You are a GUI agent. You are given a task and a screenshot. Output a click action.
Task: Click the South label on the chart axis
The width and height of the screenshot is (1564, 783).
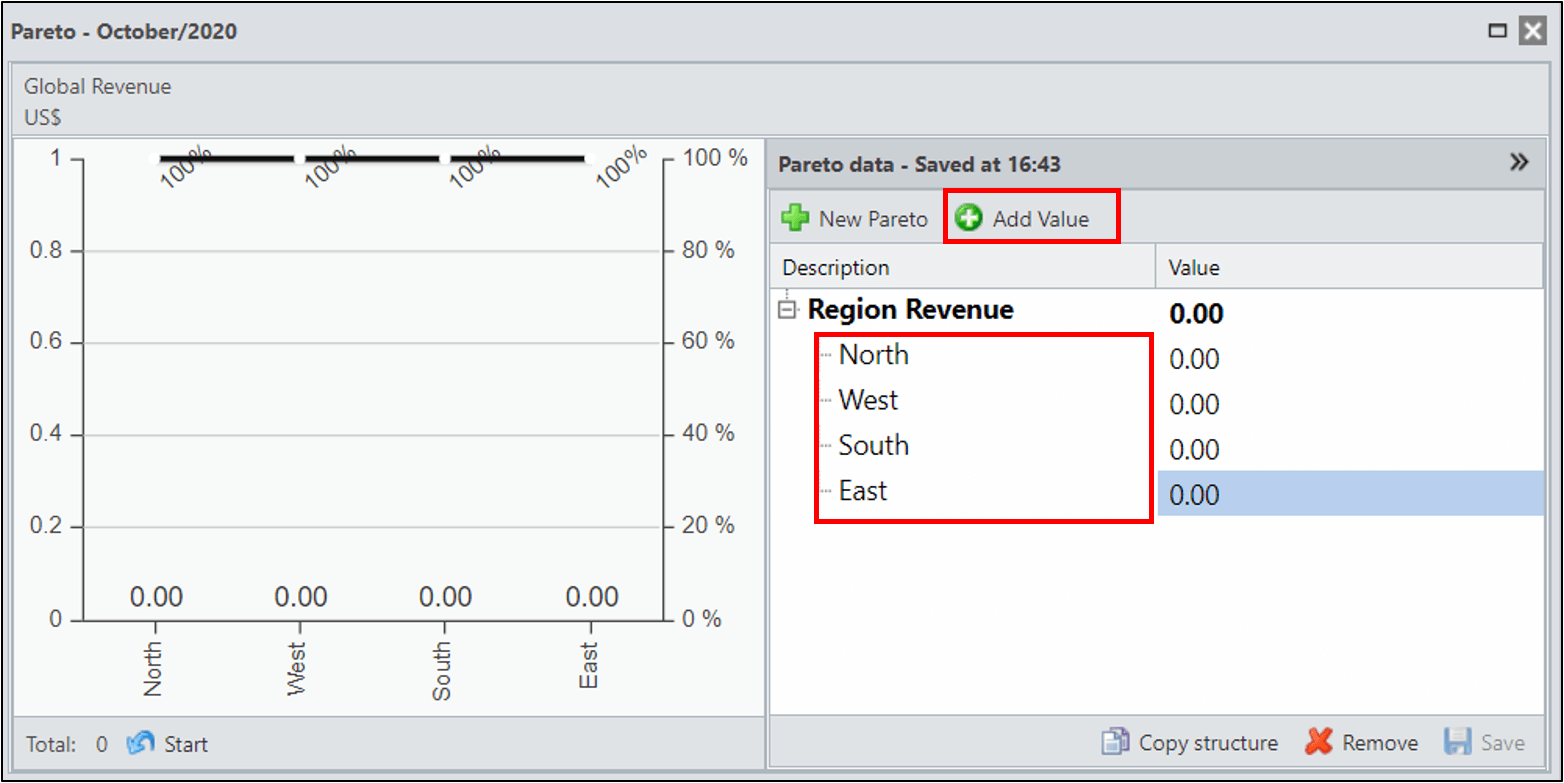tap(441, 671)
